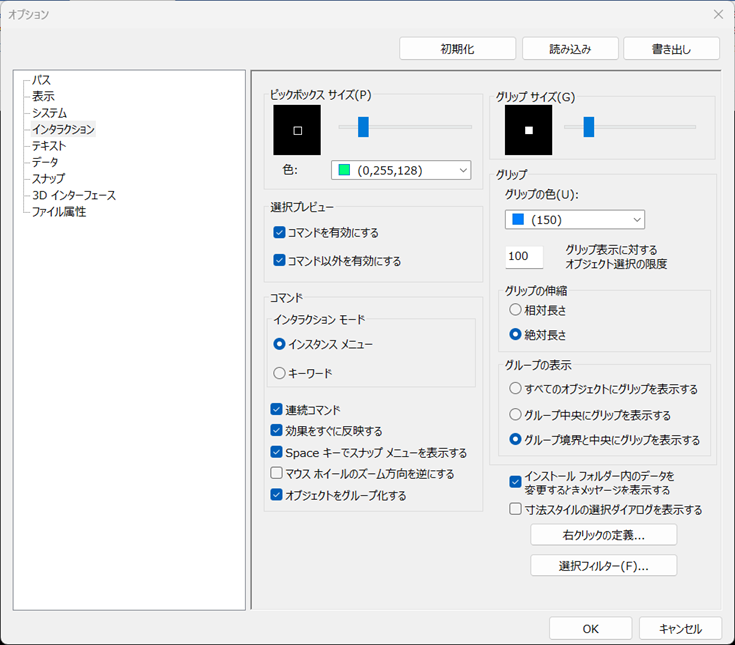Select システム in the left tree

pos(49,113)
